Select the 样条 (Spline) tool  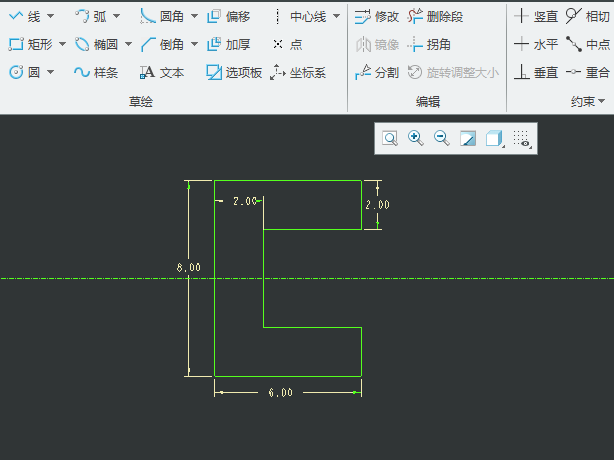(96, 72)
